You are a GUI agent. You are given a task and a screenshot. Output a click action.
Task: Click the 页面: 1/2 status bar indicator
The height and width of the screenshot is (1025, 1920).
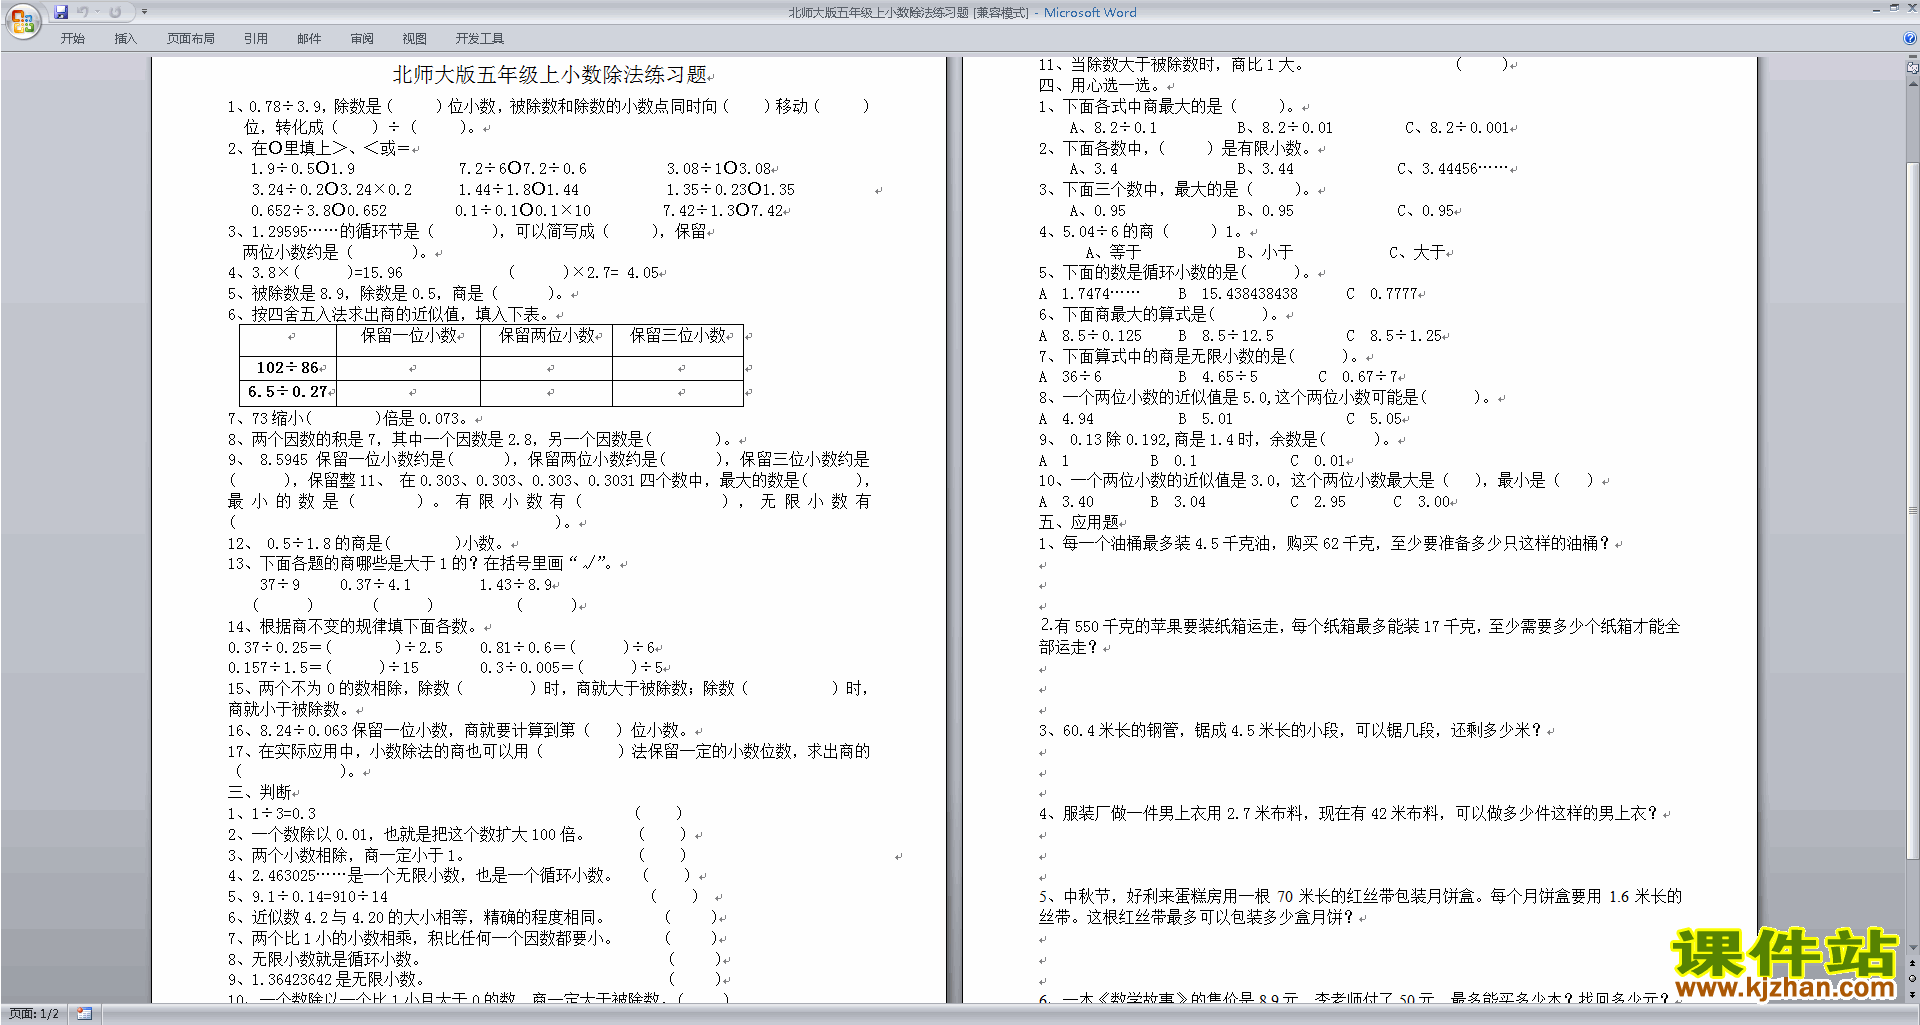pyautogui.click(x=34, y=1014)
